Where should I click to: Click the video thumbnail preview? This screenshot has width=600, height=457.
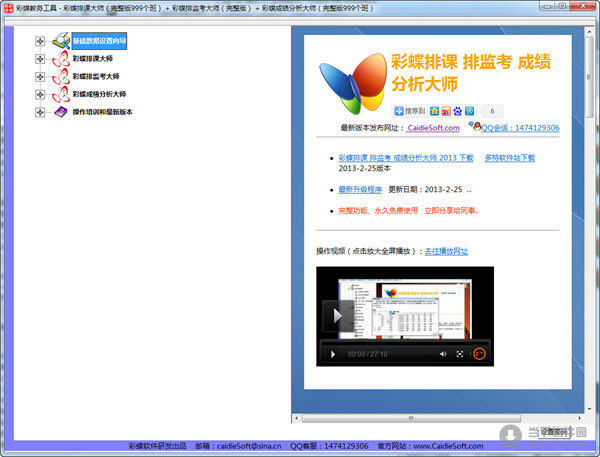[405, 309]
